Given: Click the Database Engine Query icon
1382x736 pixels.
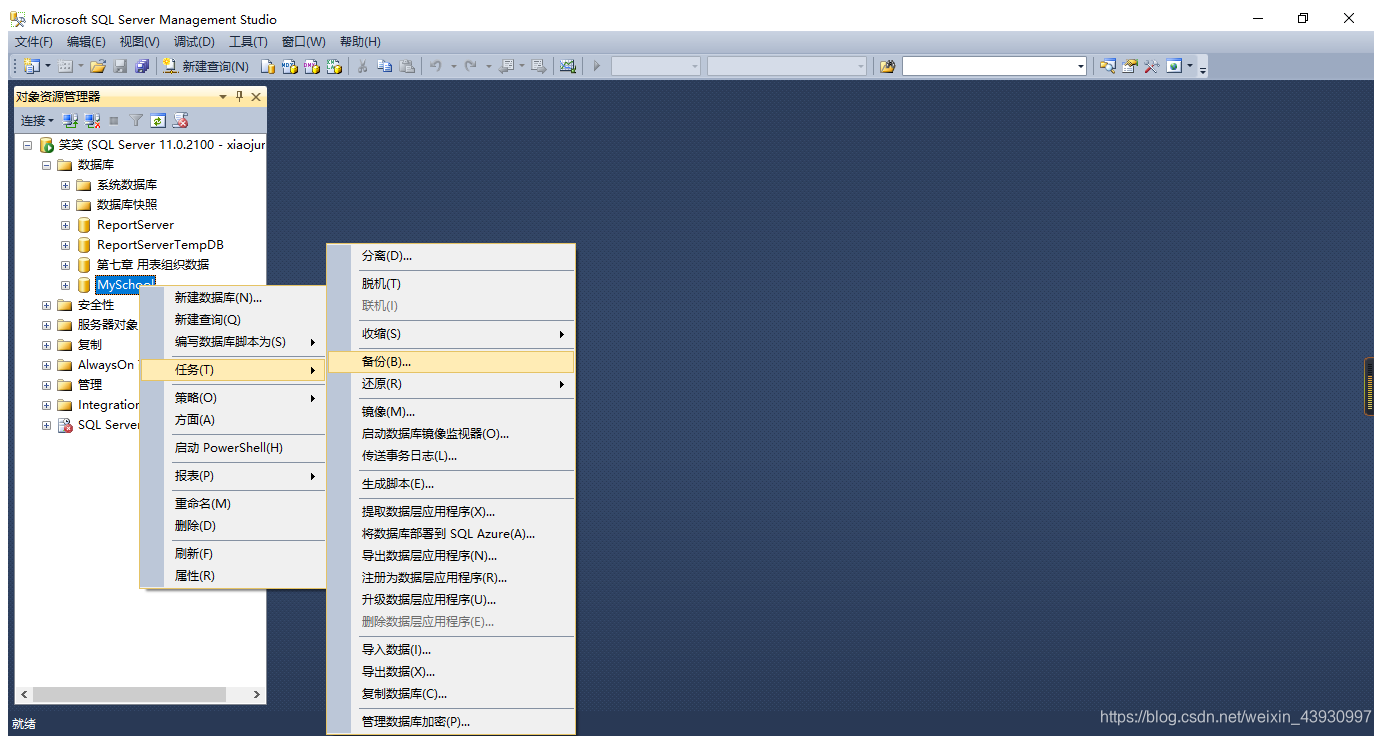Looking at the screenshot, I should (268, 66).
